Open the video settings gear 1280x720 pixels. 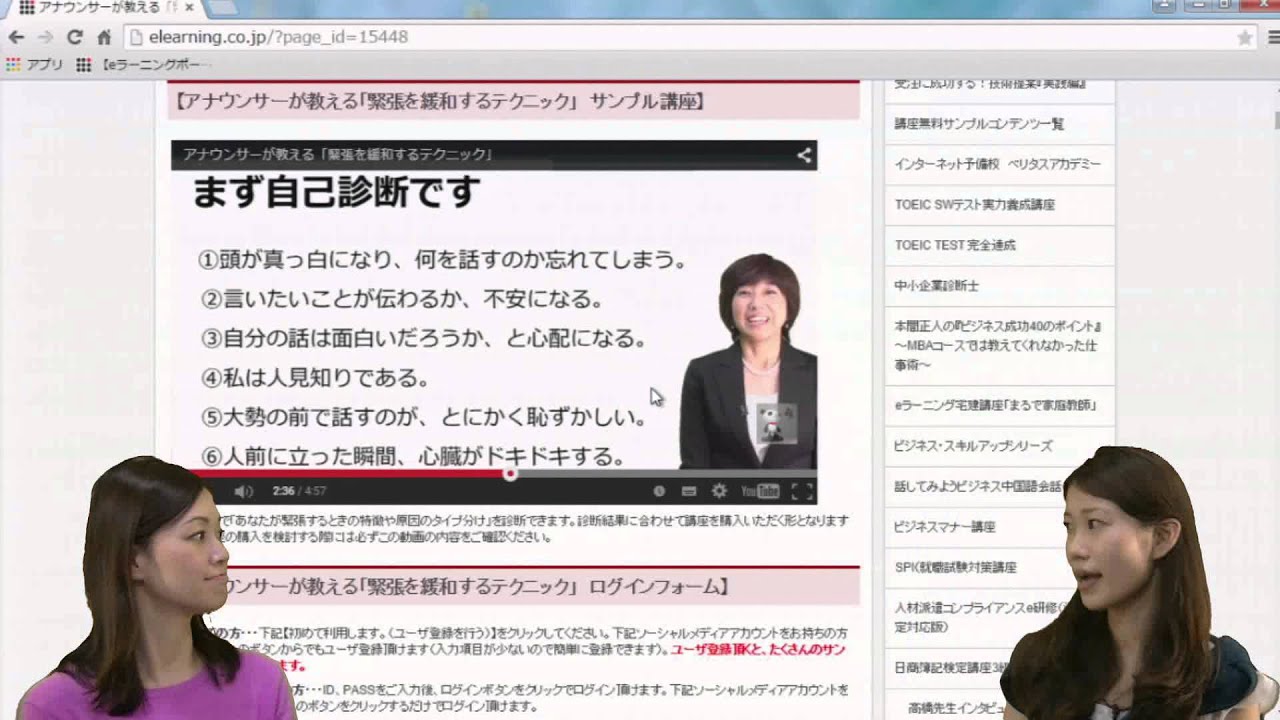click(x=719, y=491)
